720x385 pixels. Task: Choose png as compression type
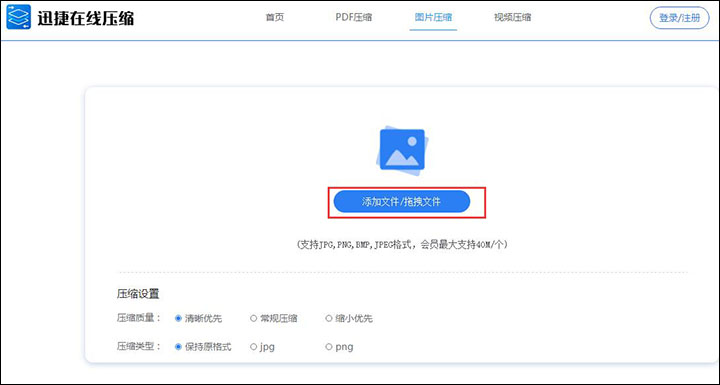pyautogui.click(x=339, y=347)
